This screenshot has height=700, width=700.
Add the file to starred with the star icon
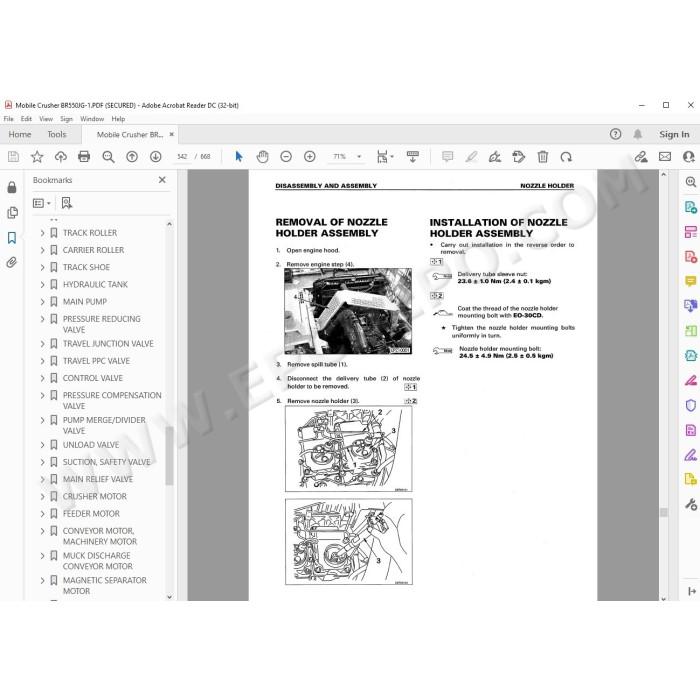tap(37, 157)
